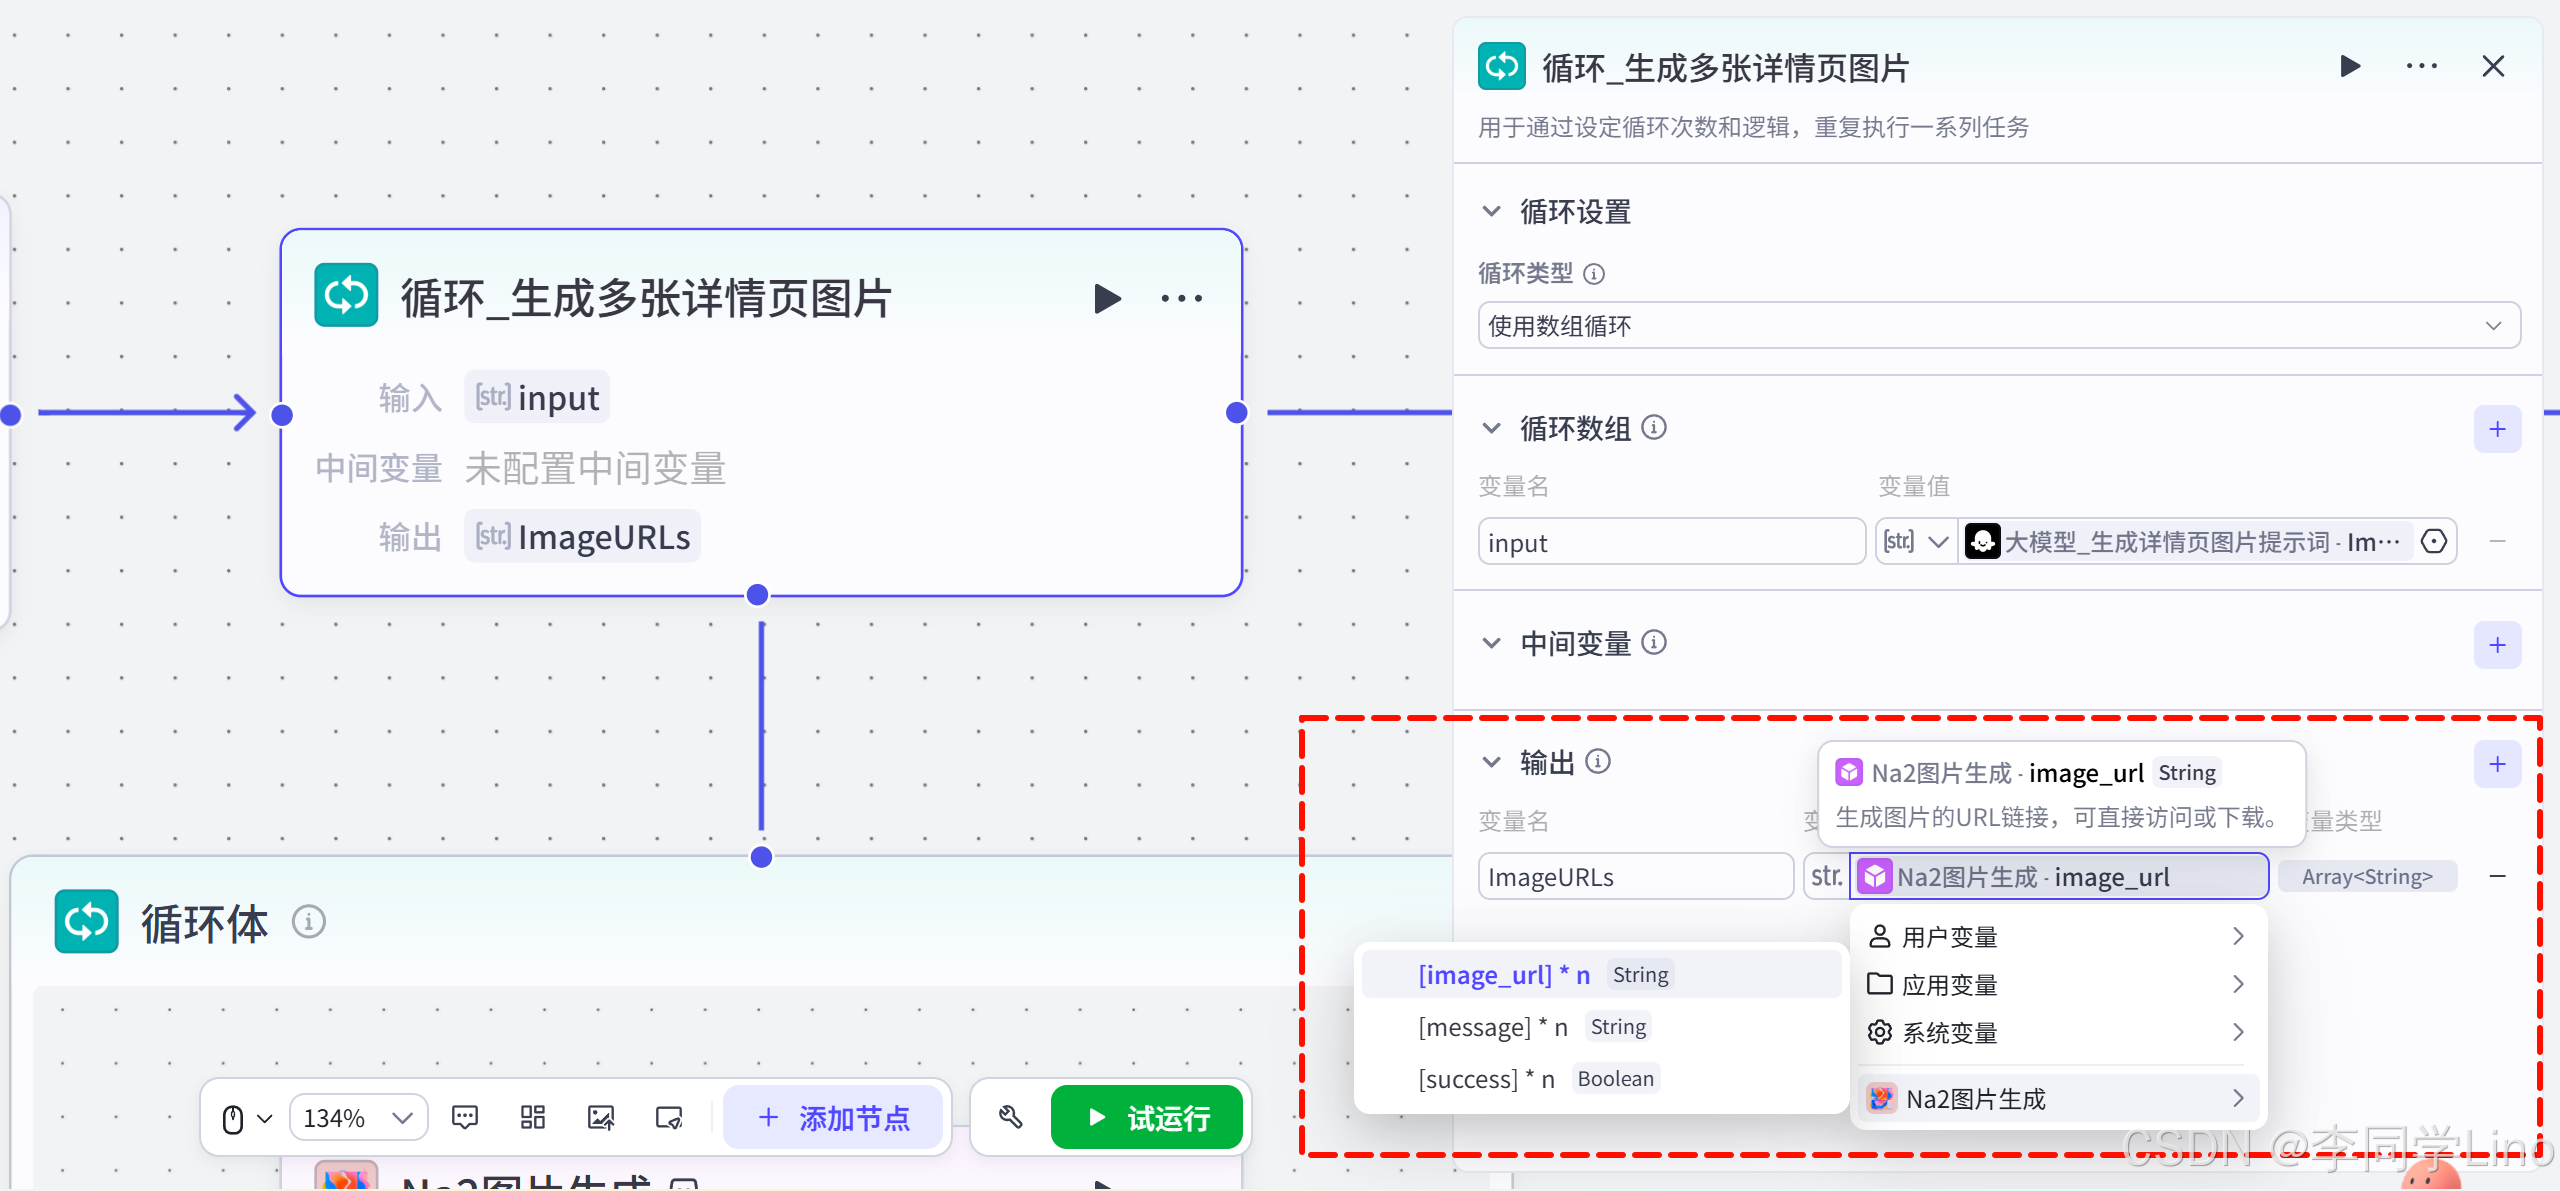2560x1191 pixels.
Task: Open the 循环类型 dropdown 使用数组循环
Action: coord(1998,326)
